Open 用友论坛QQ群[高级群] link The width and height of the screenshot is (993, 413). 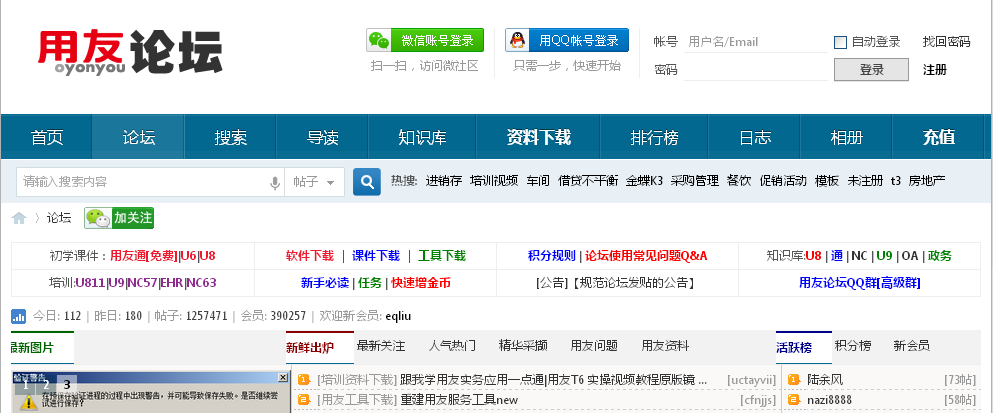(x=860, y=283)
